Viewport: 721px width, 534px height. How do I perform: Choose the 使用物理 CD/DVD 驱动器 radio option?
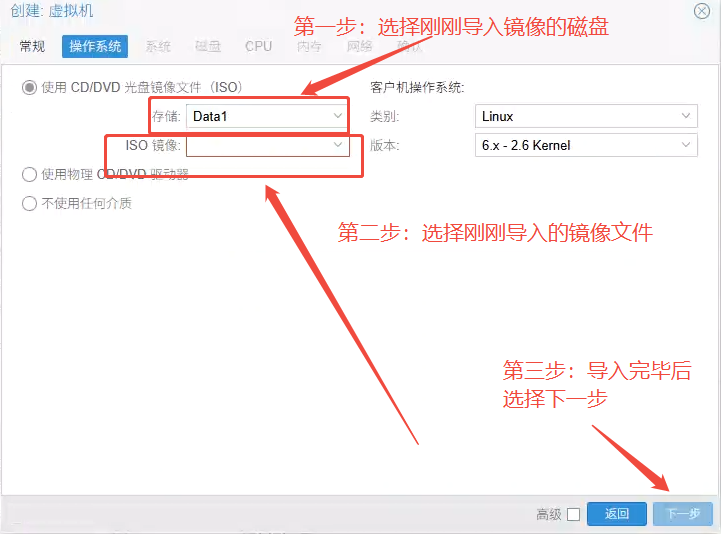29,175
